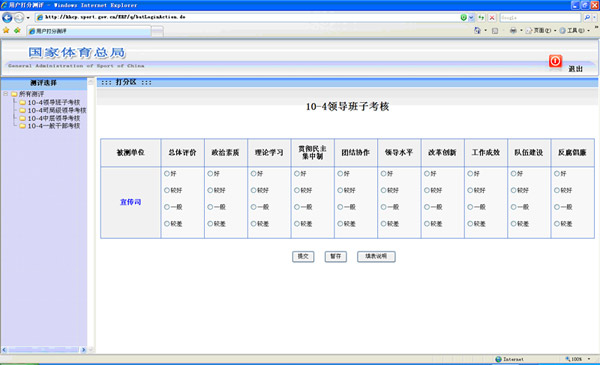Click the red logout power icon
Image resolution: width=600 pixels, height=365 pixels.
click(555, 61)
